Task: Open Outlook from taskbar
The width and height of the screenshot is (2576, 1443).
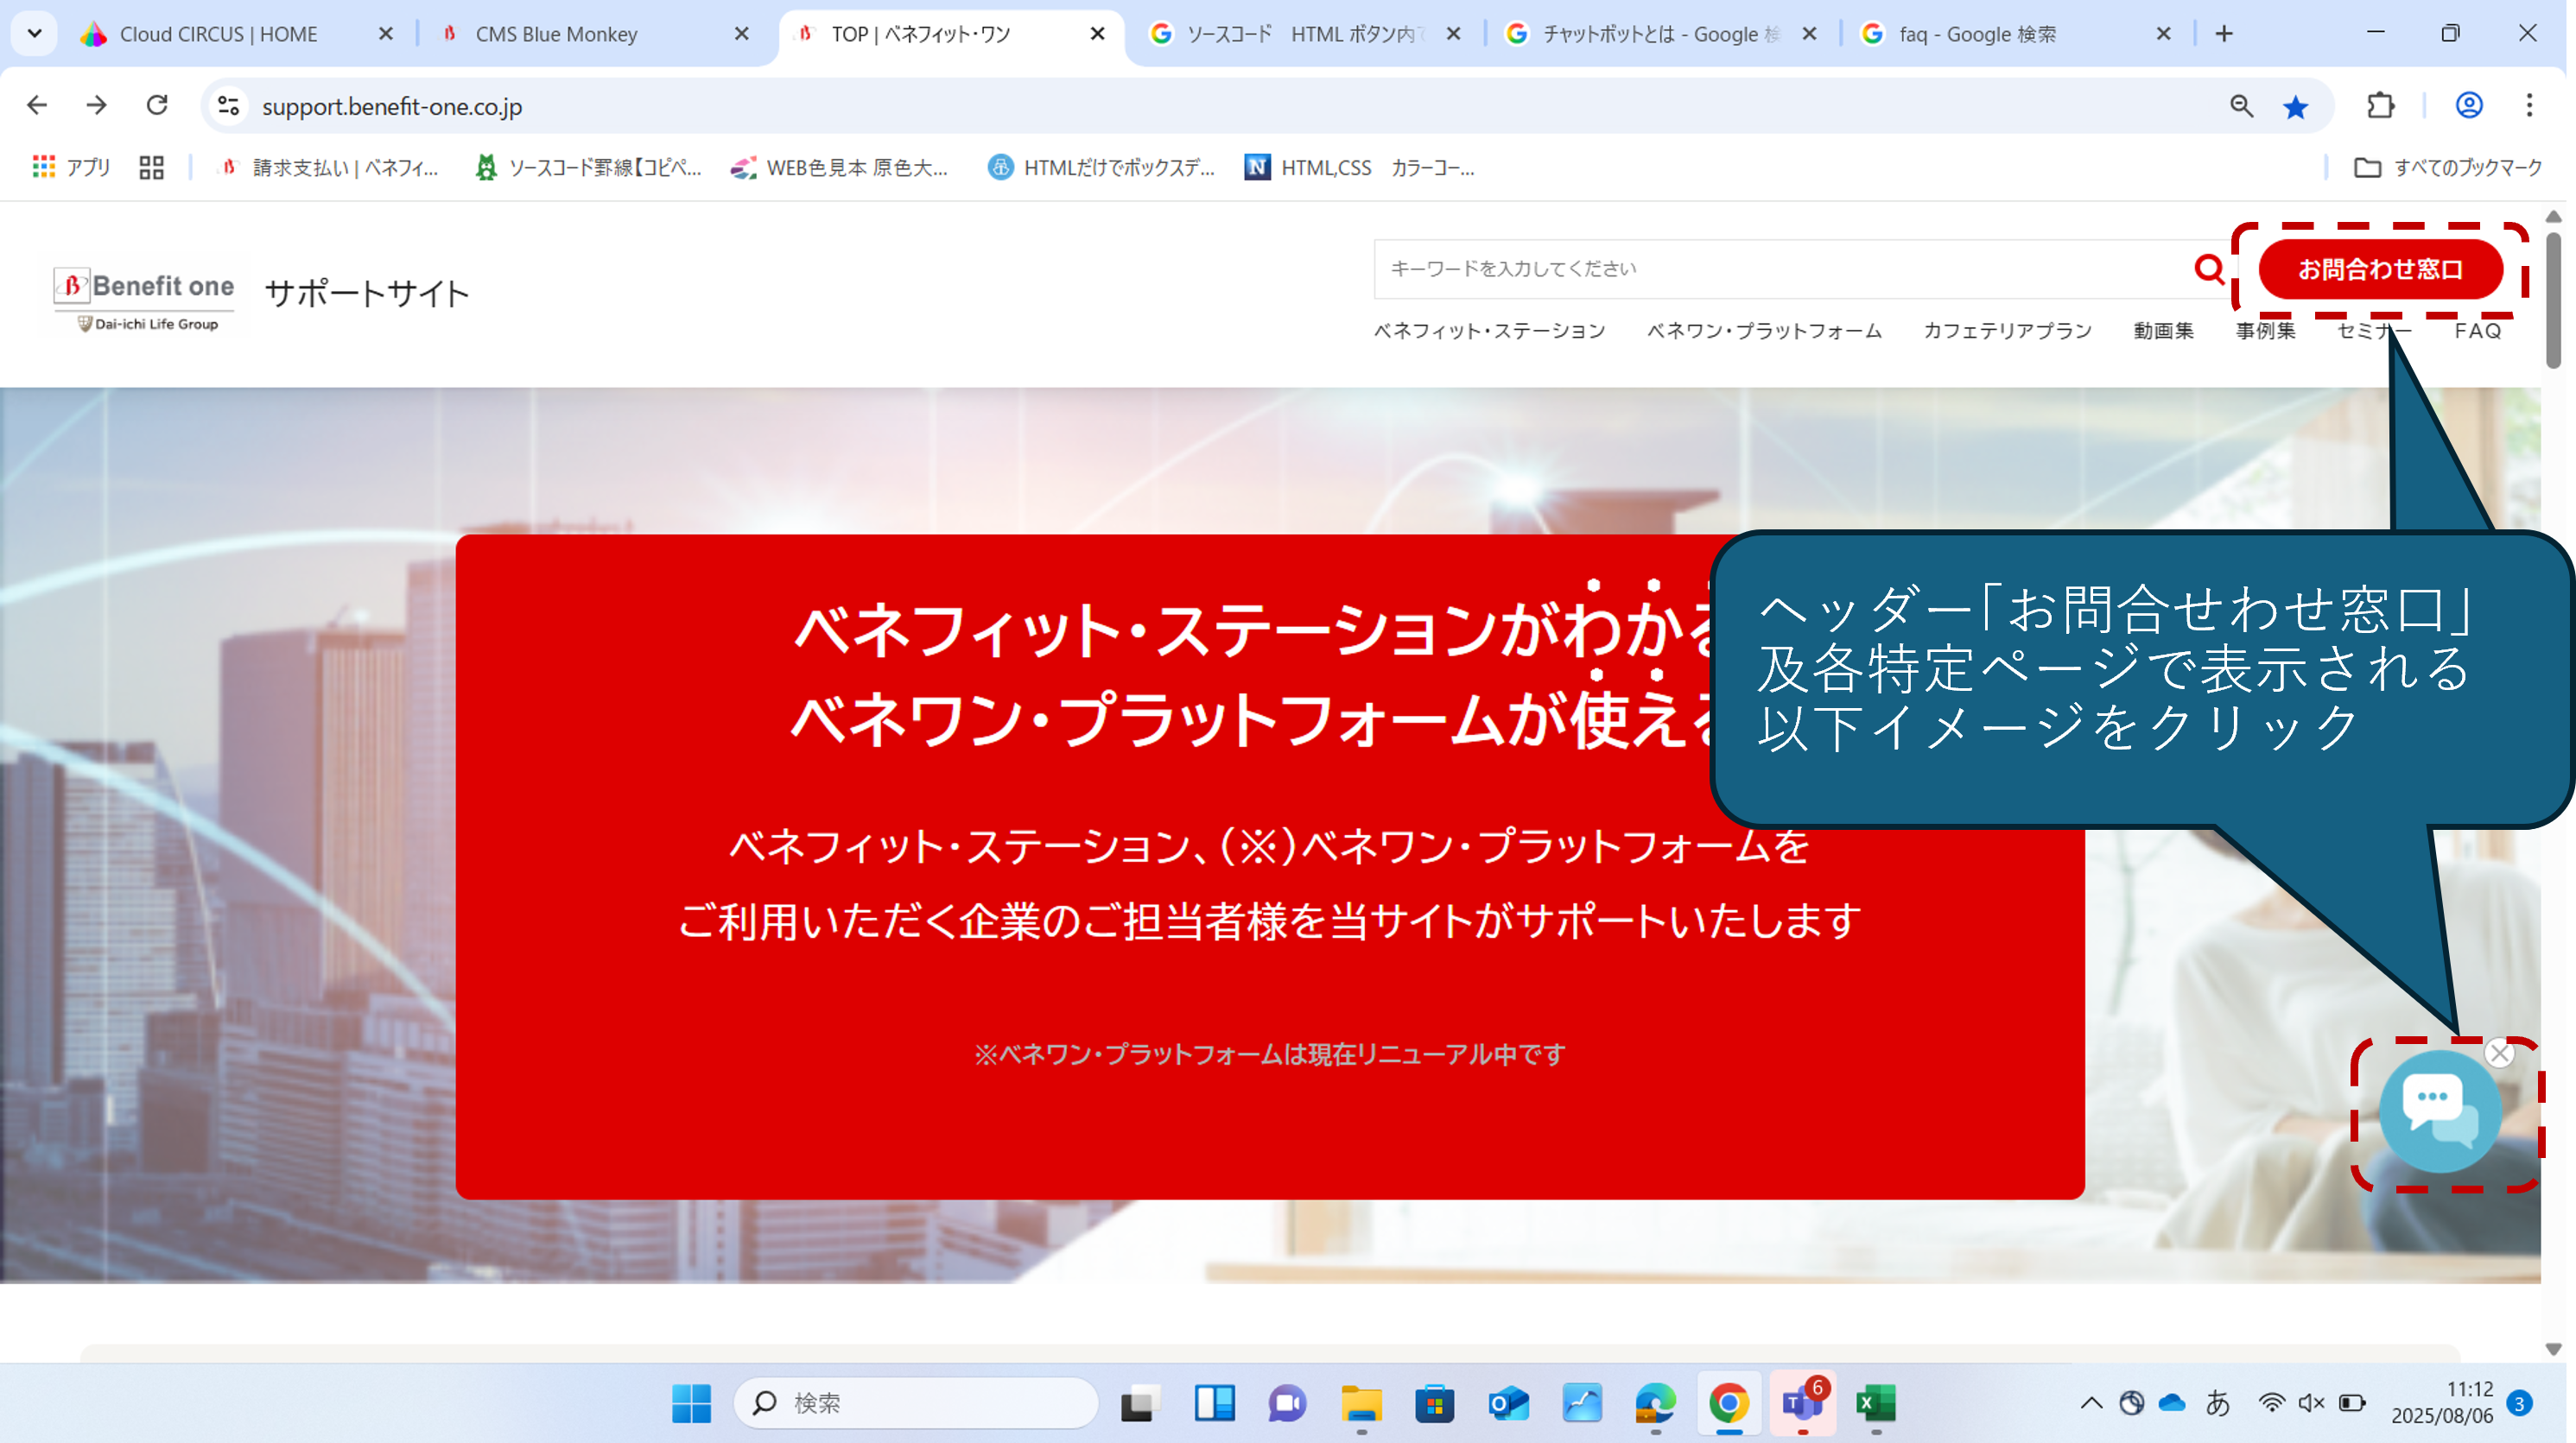Action: pos(1508,1403)
